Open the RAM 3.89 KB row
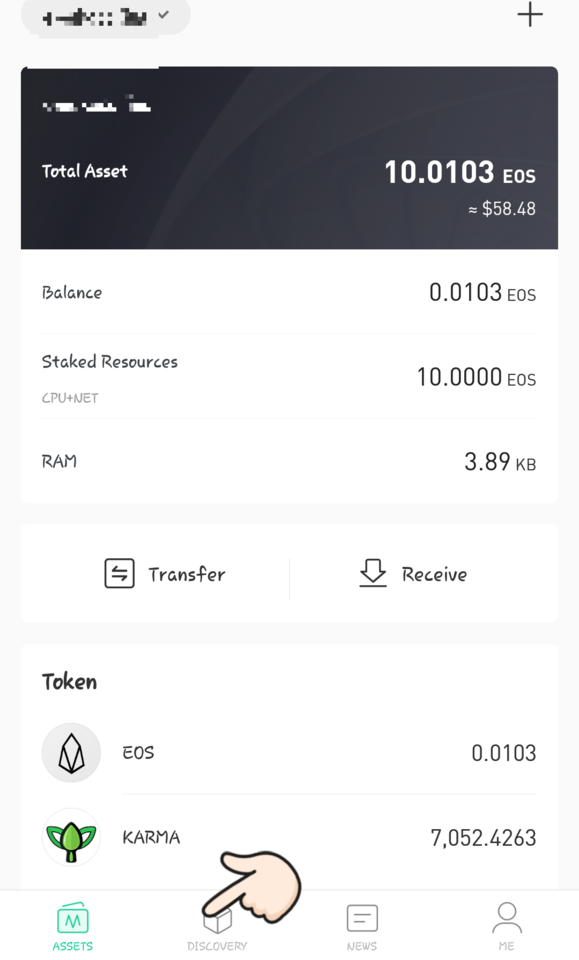Image resolution: width=579 pixels, height=960 pixels. point(289,461)
